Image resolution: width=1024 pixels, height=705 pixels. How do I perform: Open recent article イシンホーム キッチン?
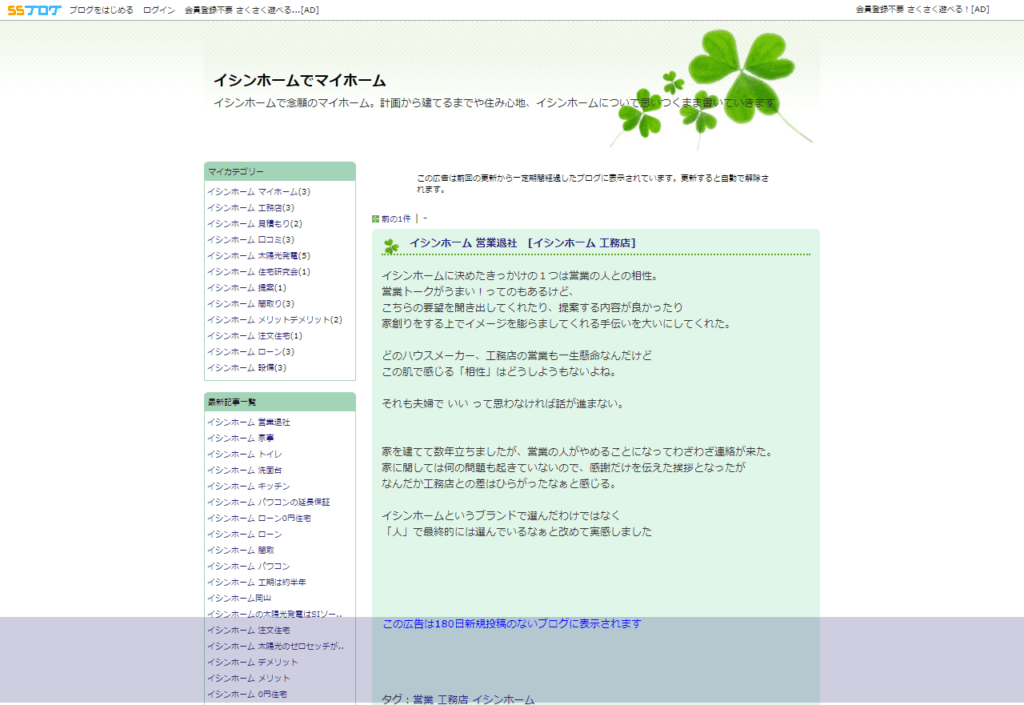point(249,486)
